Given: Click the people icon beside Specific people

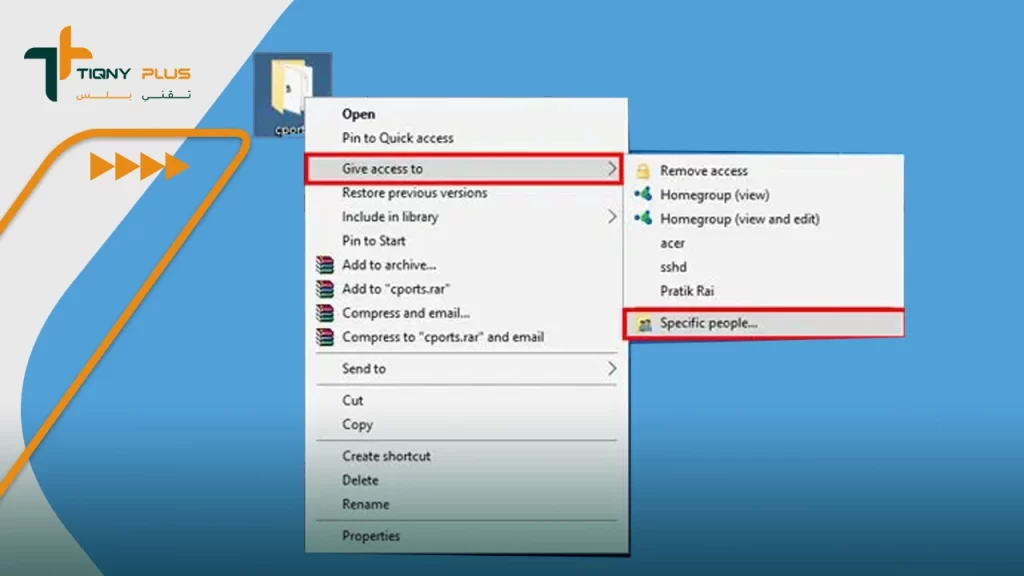Looking at the screenshot, I should (643, 324).
